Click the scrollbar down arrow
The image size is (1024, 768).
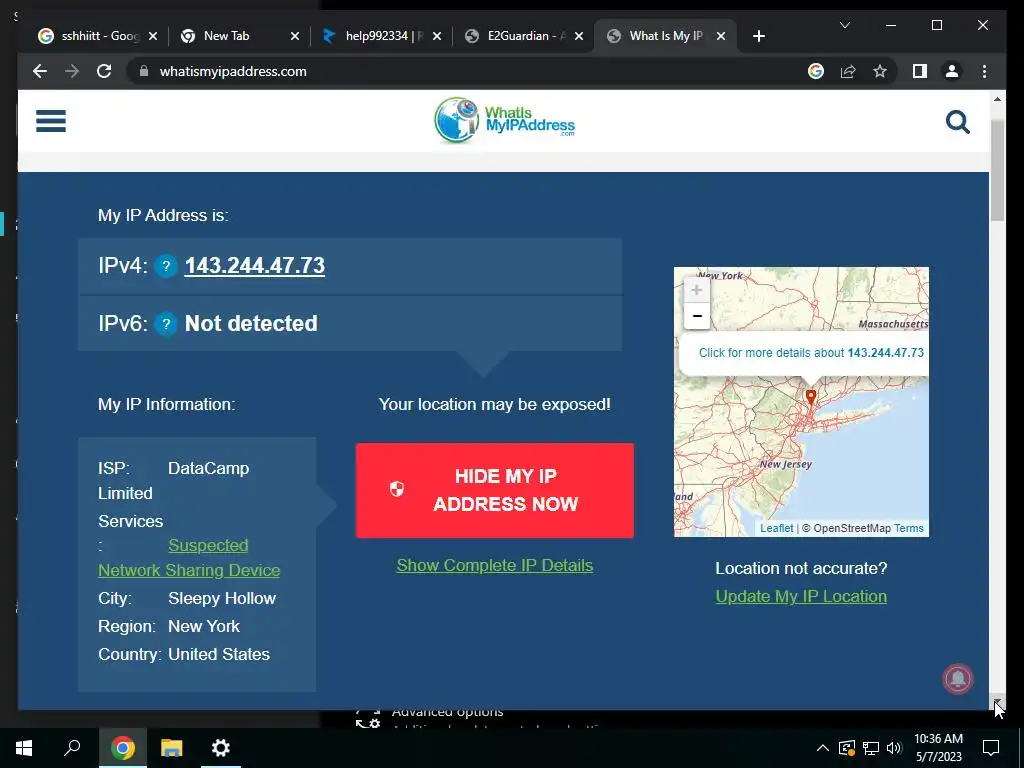(997, 703)
